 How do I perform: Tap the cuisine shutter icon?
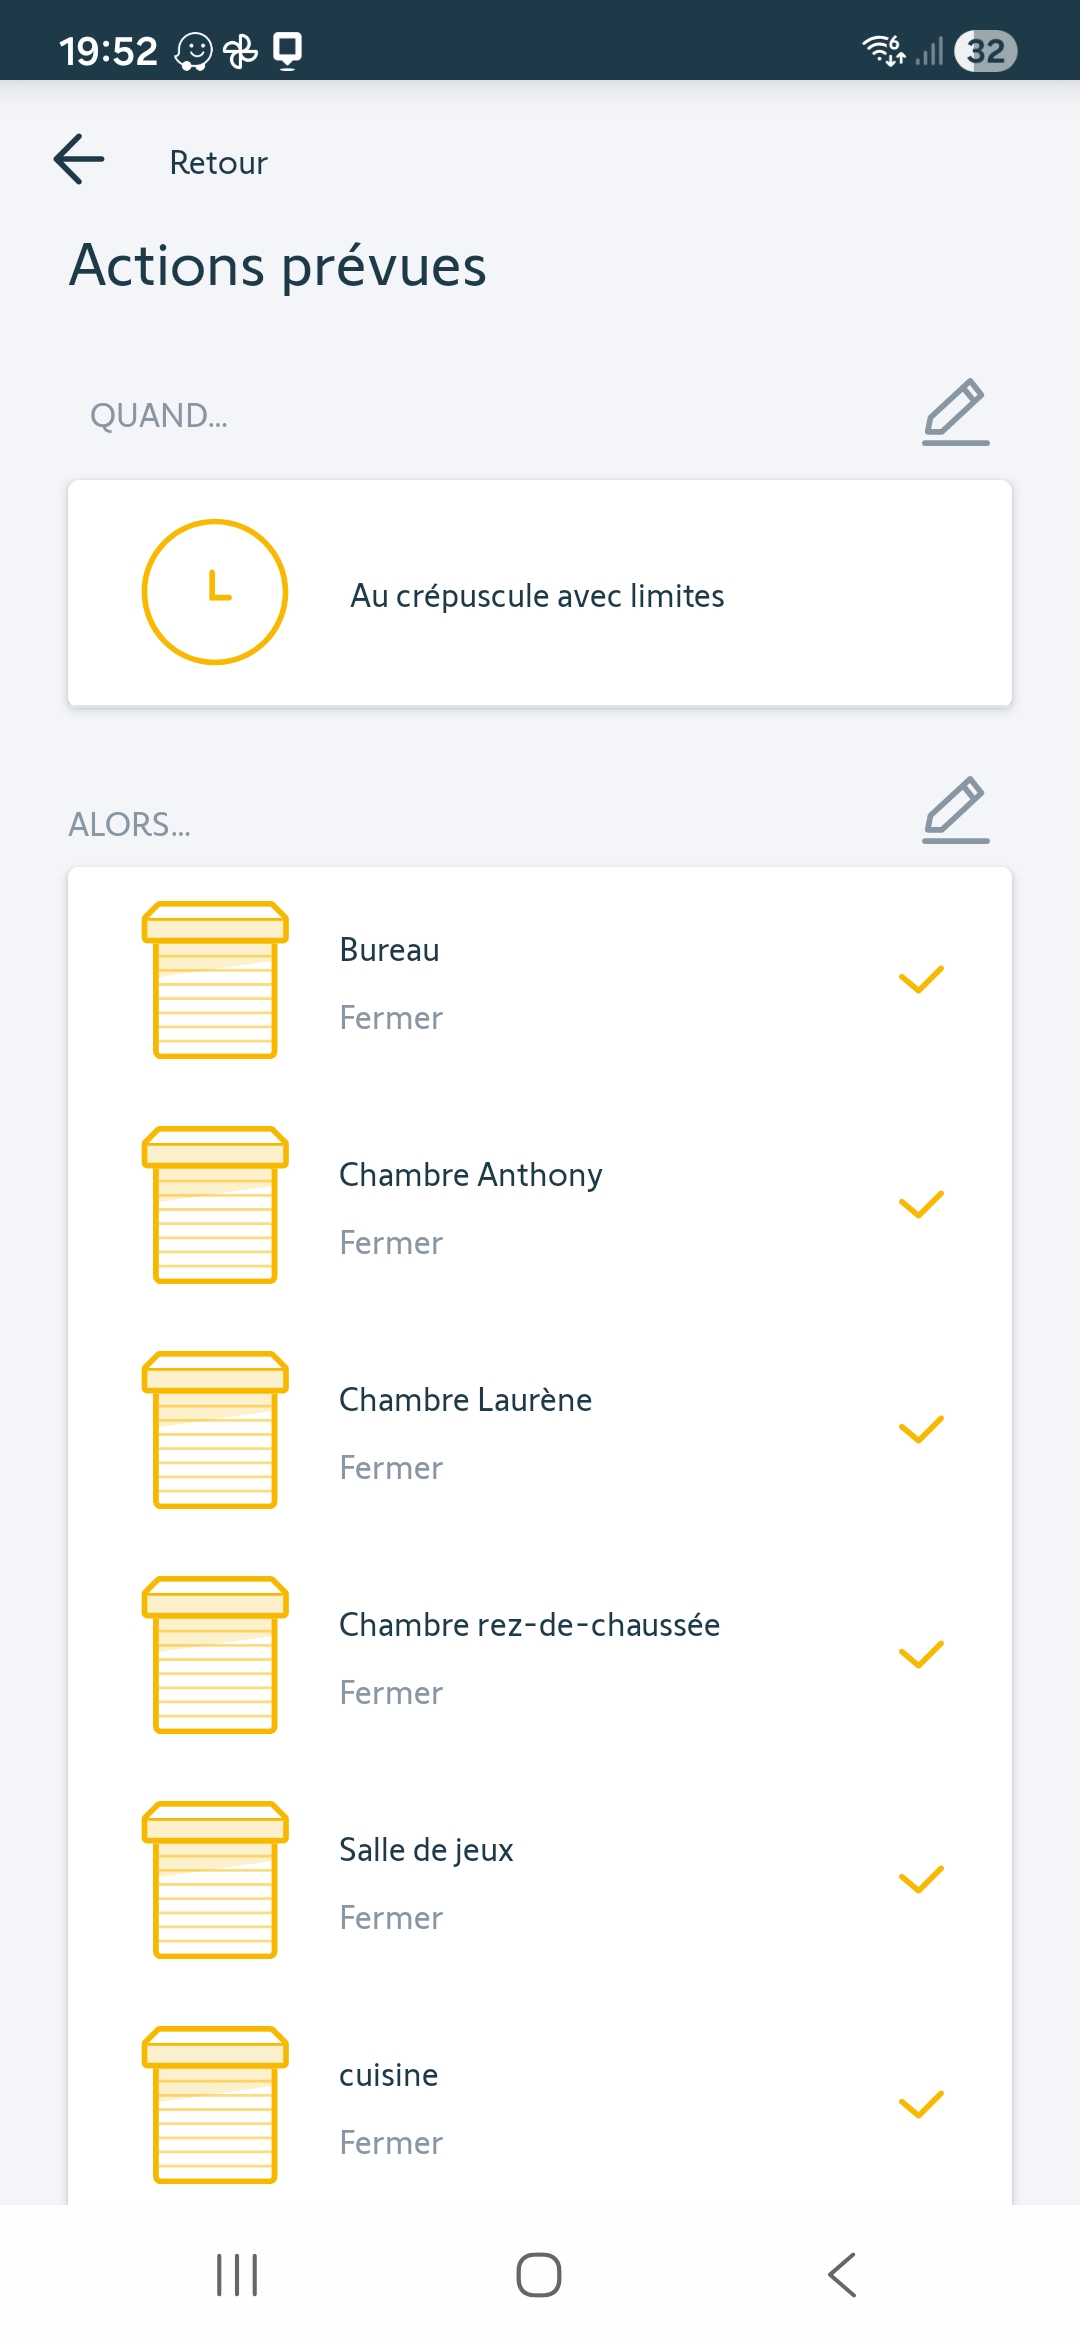(x=215, y=2105)
